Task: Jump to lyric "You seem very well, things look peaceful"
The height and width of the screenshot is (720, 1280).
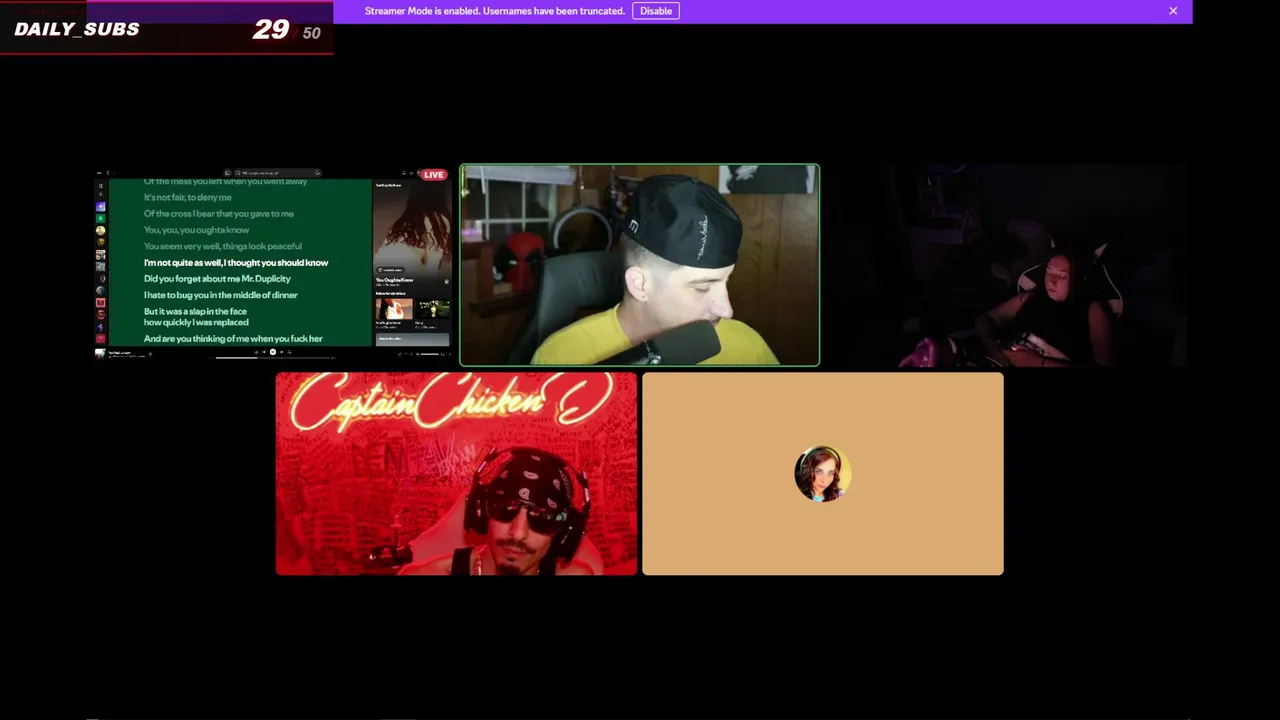Action: click(x=222, y=246)
